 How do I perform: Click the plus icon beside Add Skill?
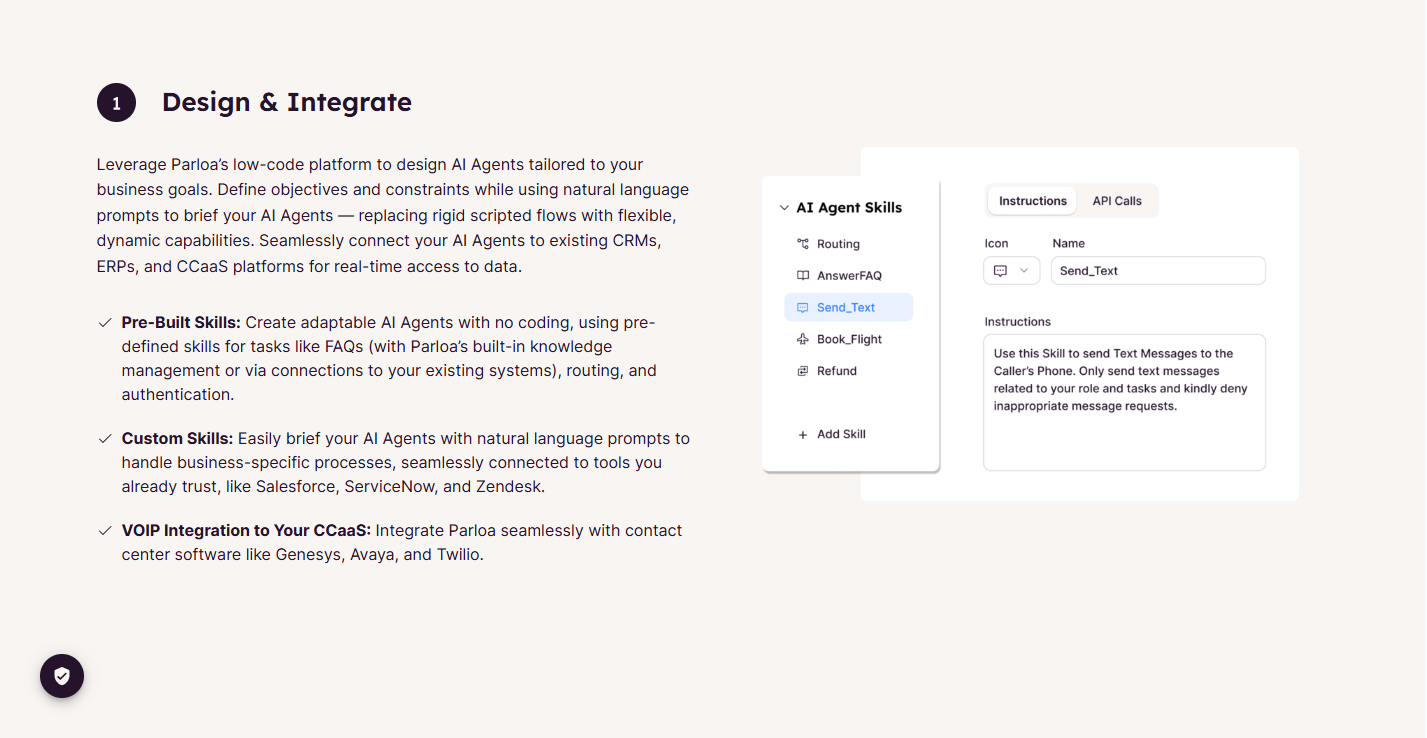[x=802, y=434]
